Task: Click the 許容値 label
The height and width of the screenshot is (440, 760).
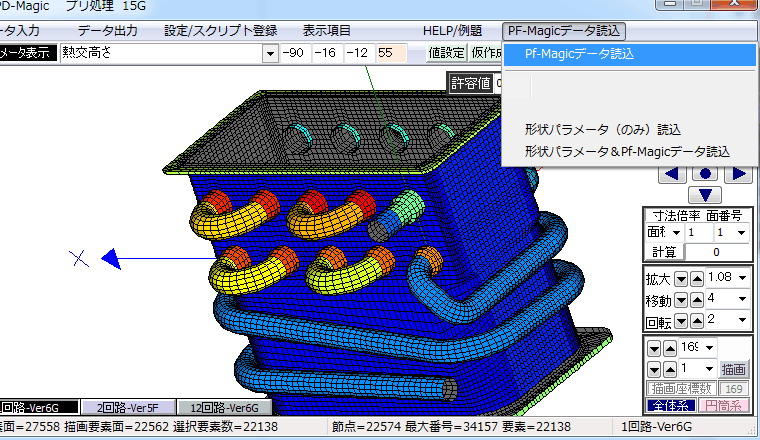Action: pyautogui.click(x=470, y=83)
